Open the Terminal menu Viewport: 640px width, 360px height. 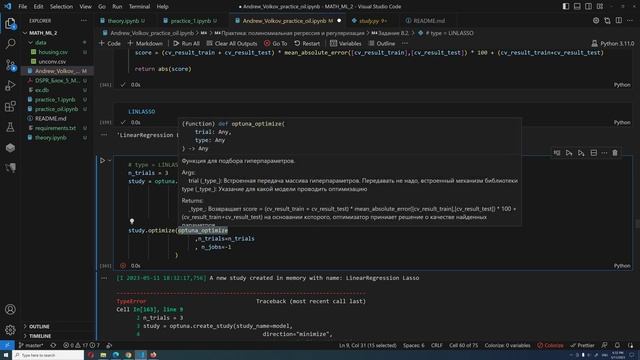[139, 7]
